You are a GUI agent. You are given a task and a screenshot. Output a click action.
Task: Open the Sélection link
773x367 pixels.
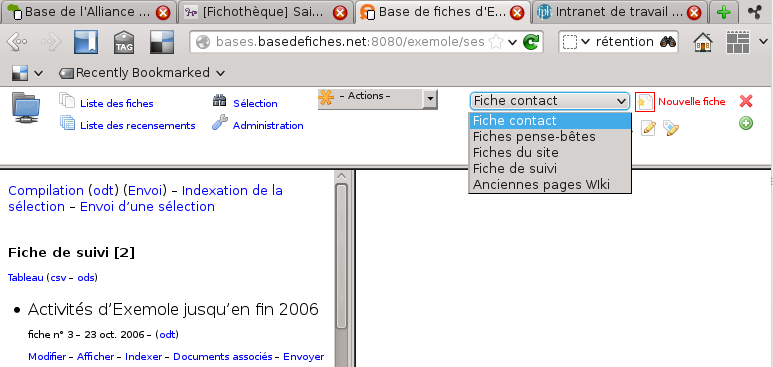point(255,104)
